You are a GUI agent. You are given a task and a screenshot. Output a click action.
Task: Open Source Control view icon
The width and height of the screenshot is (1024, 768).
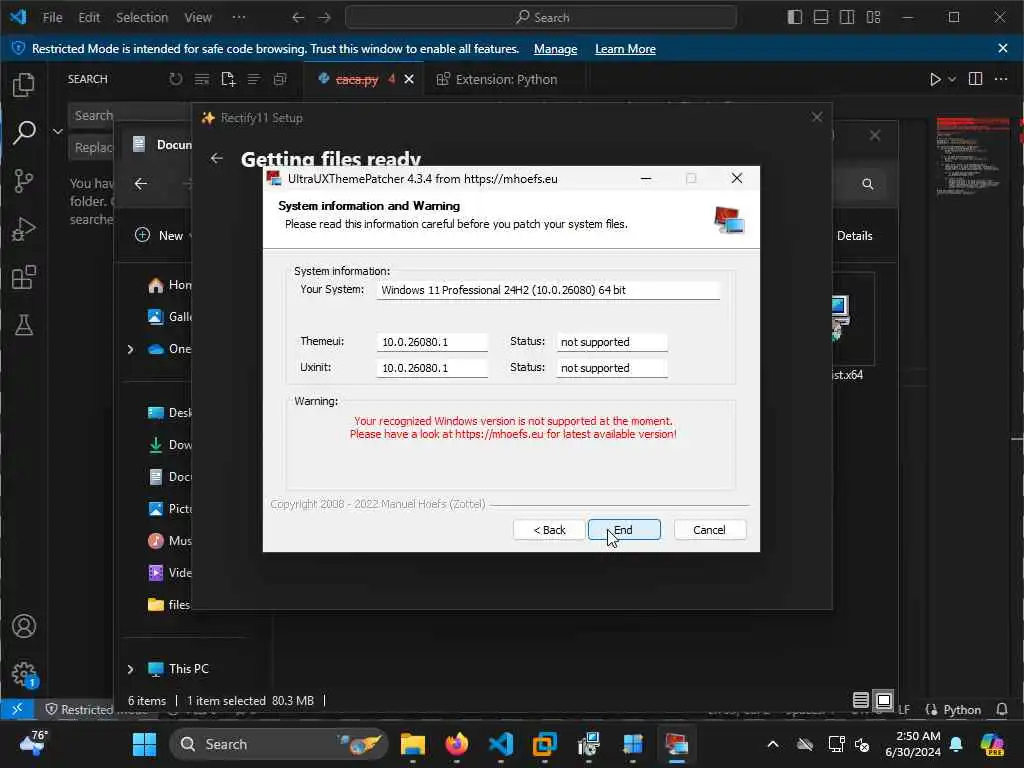[x=24, y=180]
